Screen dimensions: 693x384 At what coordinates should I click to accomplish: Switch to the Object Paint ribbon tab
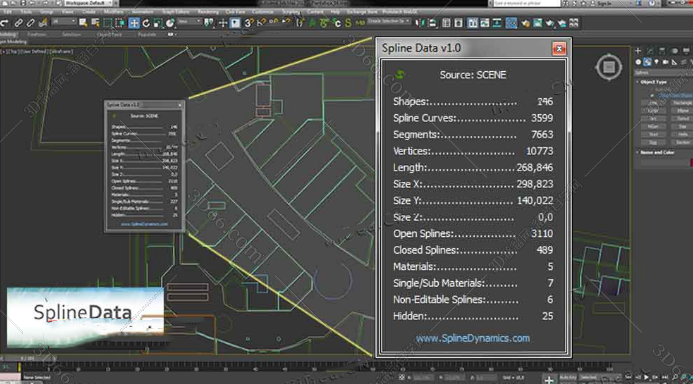click(x=109, y=34)
